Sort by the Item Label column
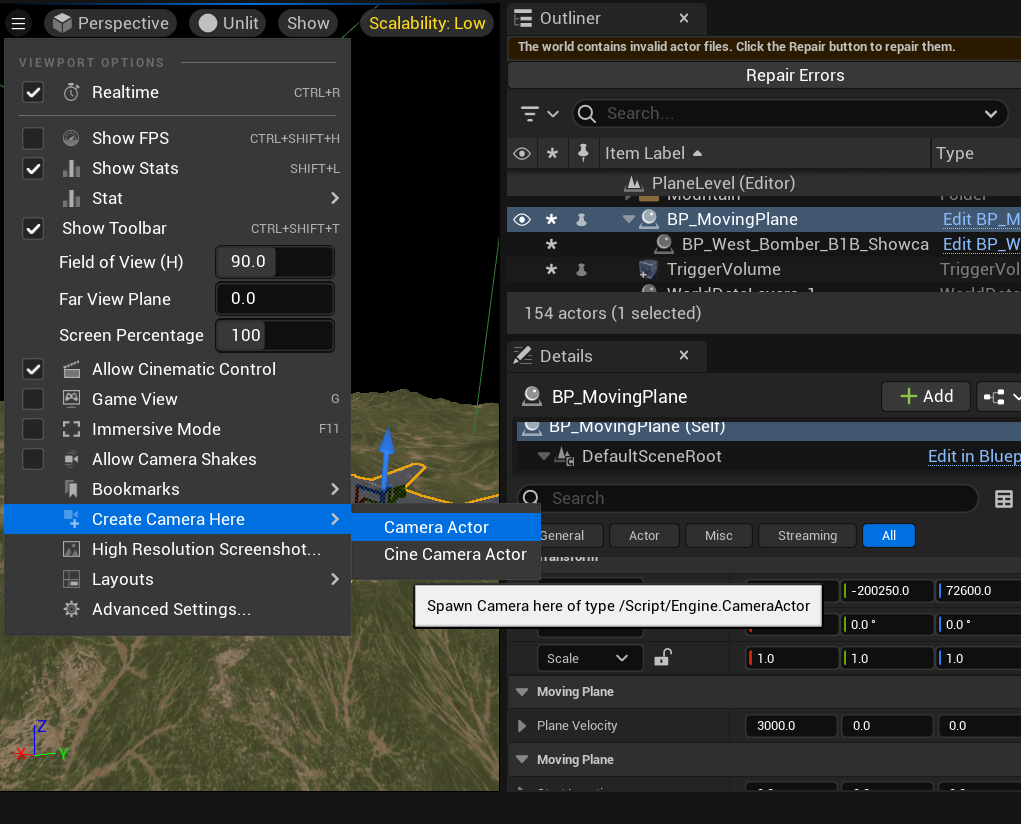The image size is (1021, 824). 764,154
